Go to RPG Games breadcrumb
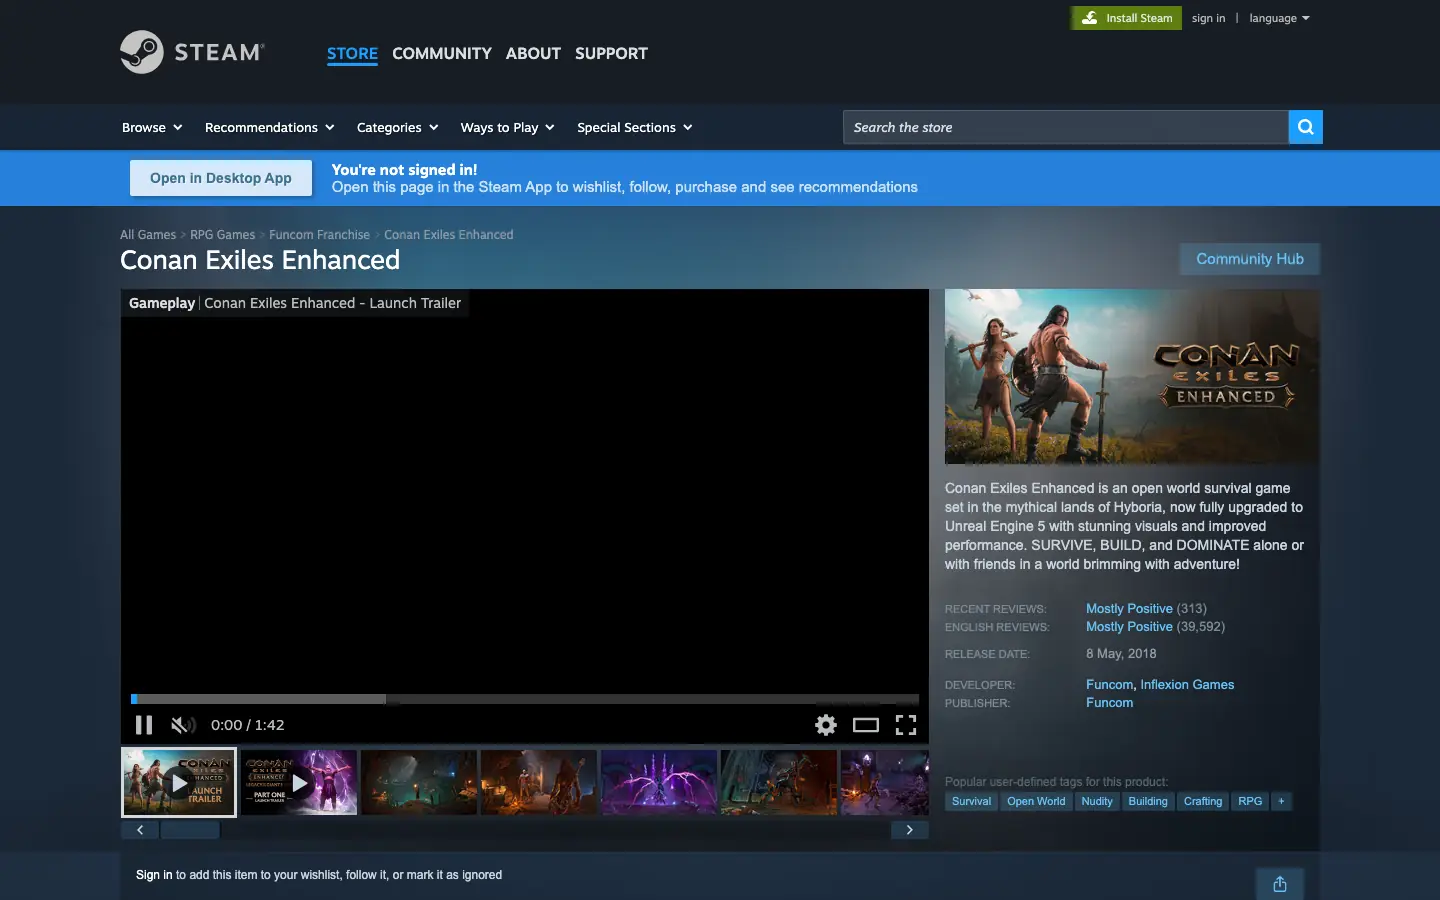The height and width of the screenshot is (900, 1440). [222, 235]
